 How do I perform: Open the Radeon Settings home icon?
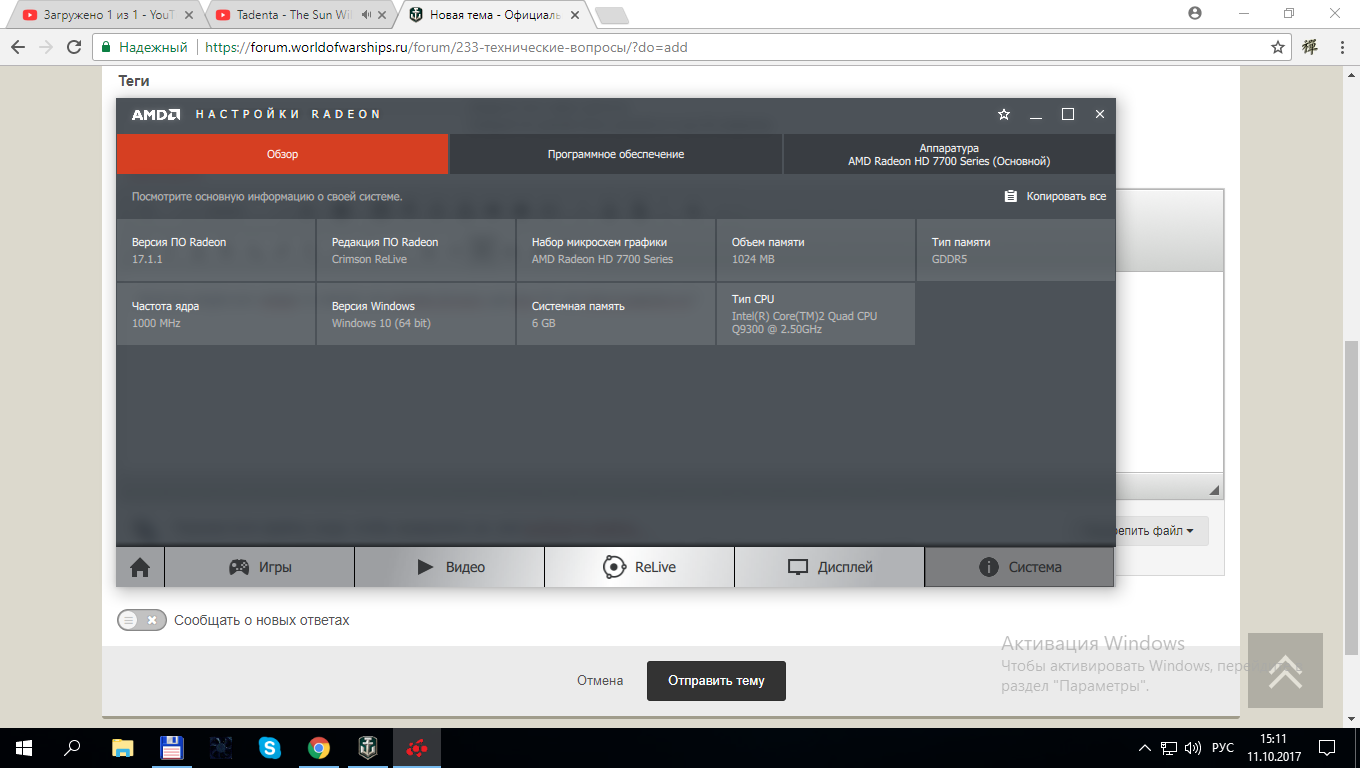coord(140,567)
